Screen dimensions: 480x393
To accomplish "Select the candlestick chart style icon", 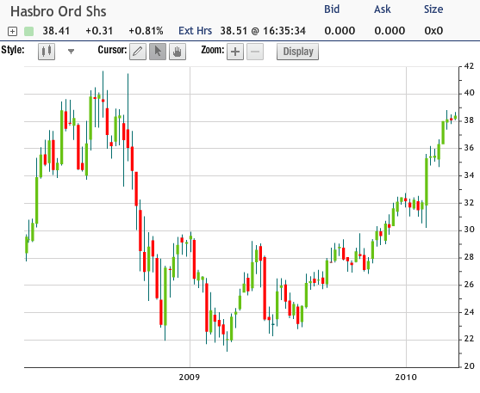I will [x=47, y=51].
